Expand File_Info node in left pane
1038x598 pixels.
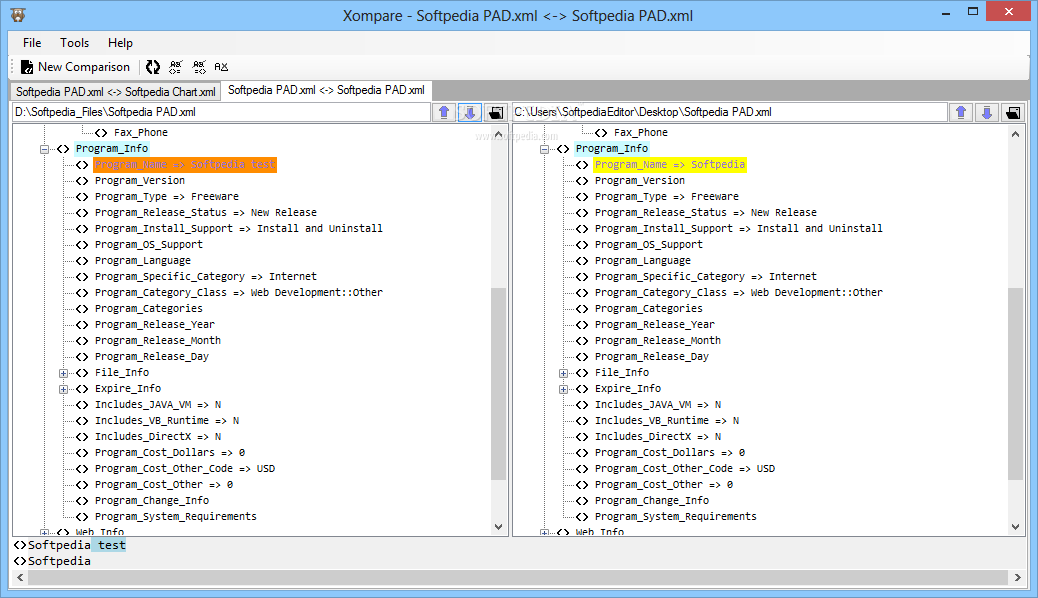(64, 373)
